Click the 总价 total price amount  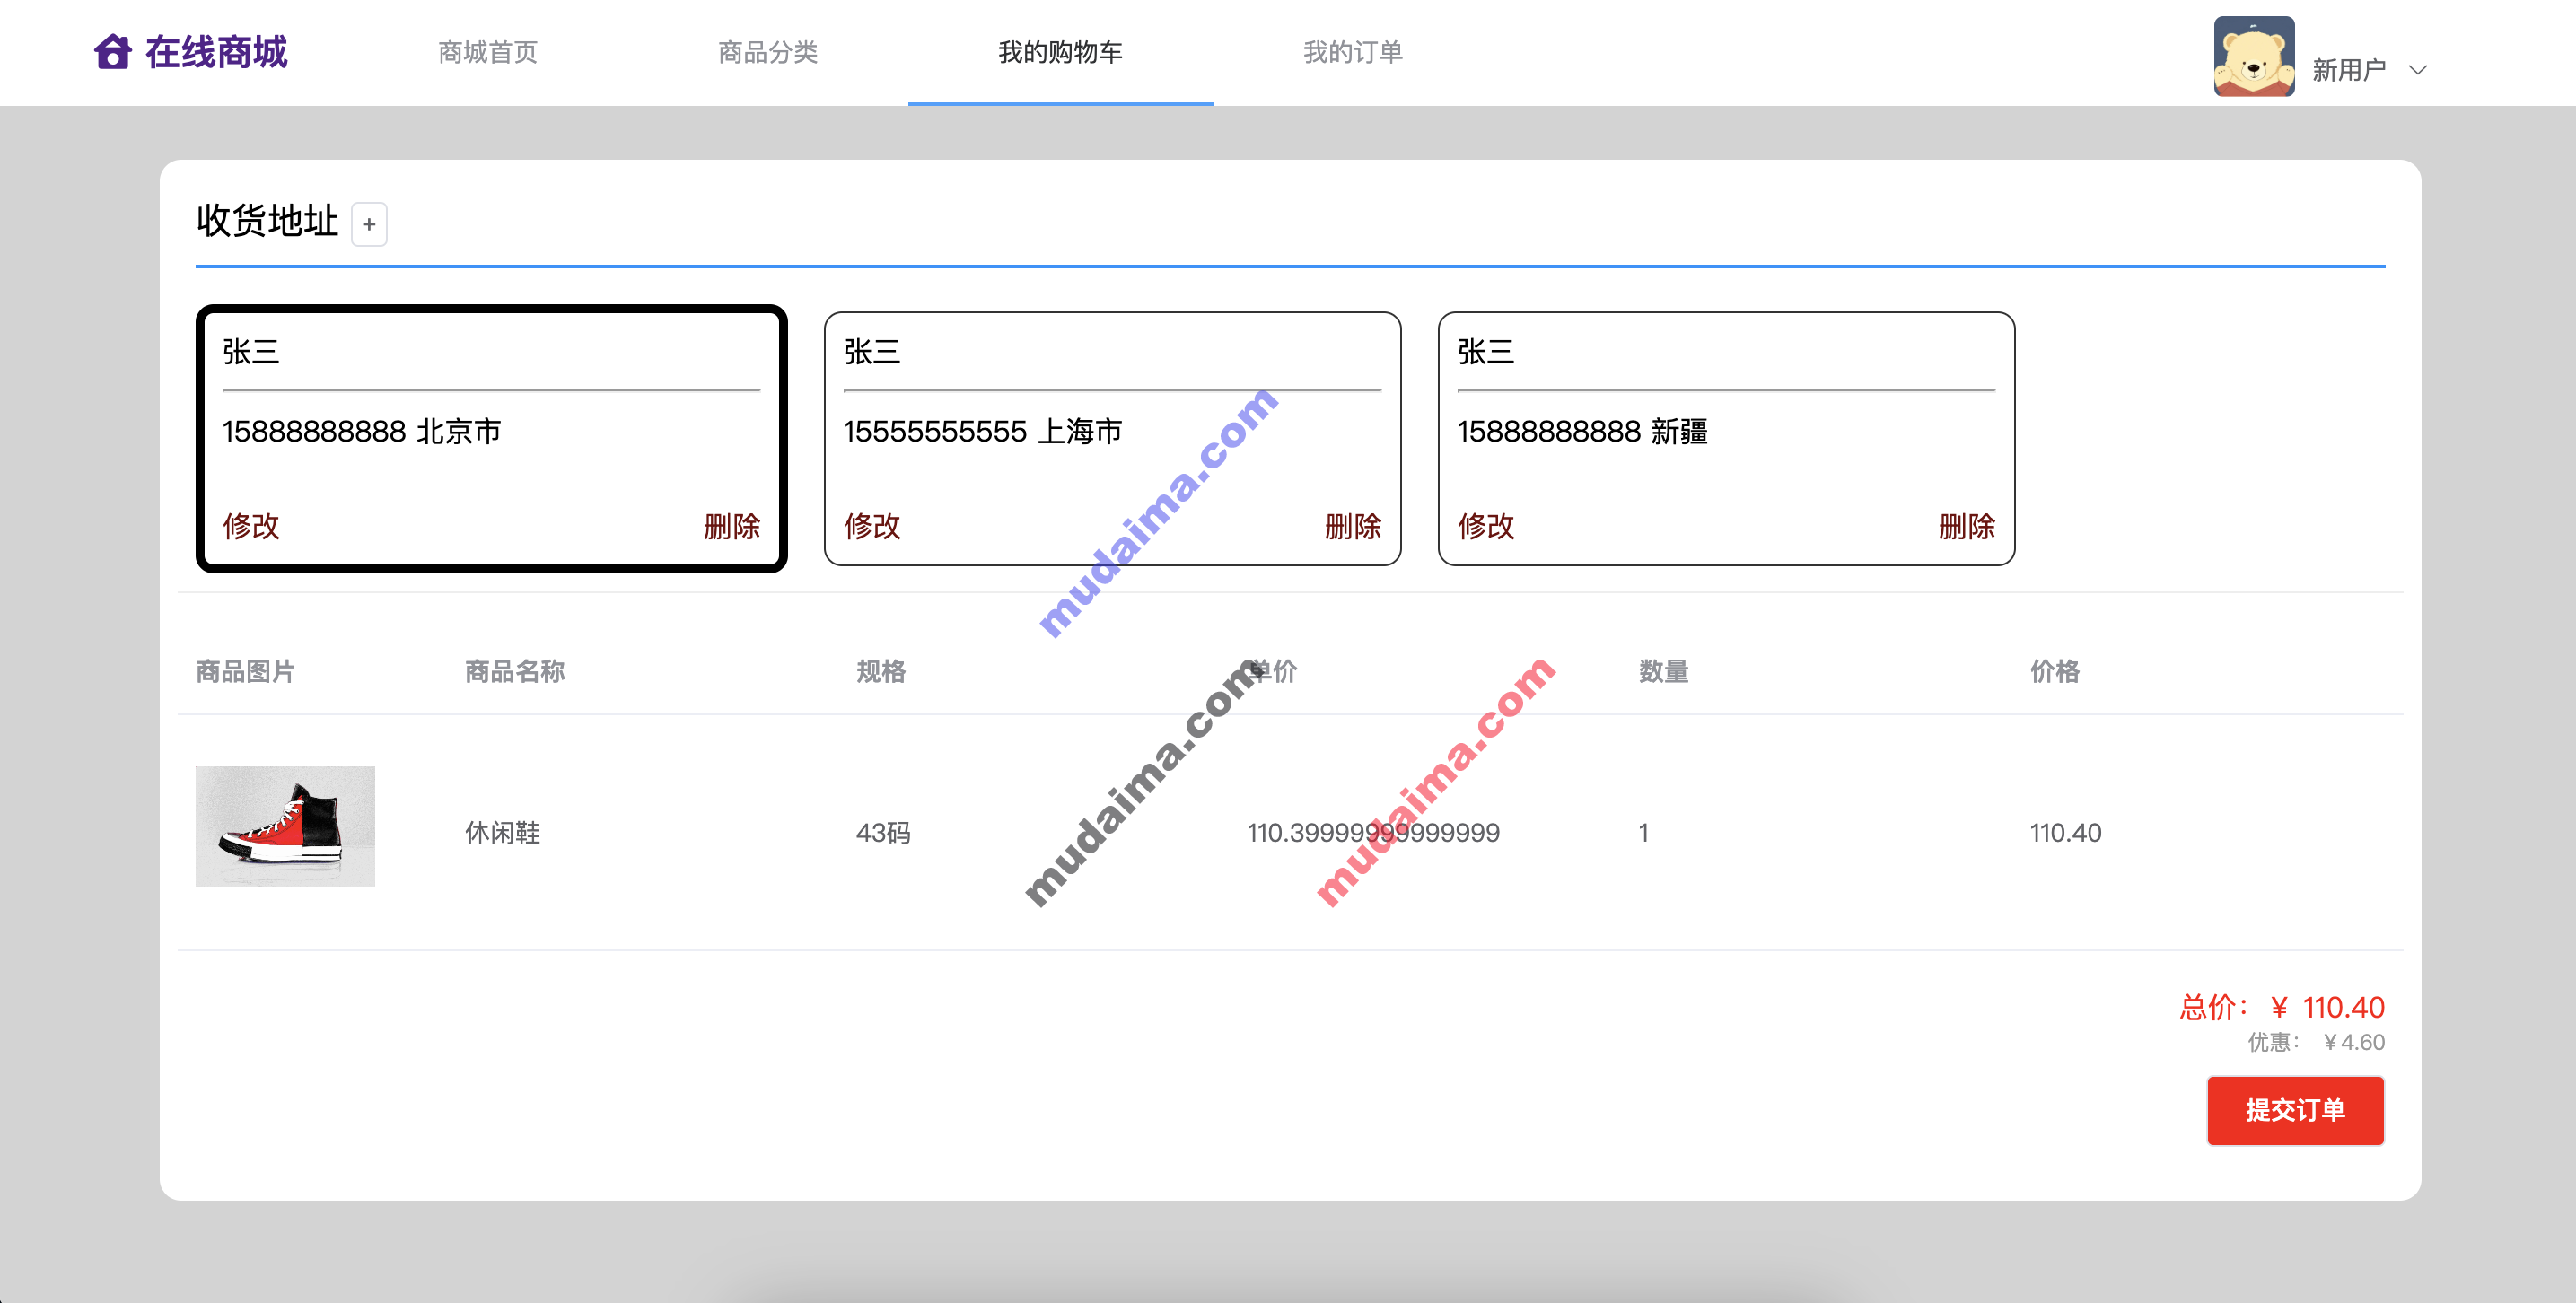(2341, 1007)
